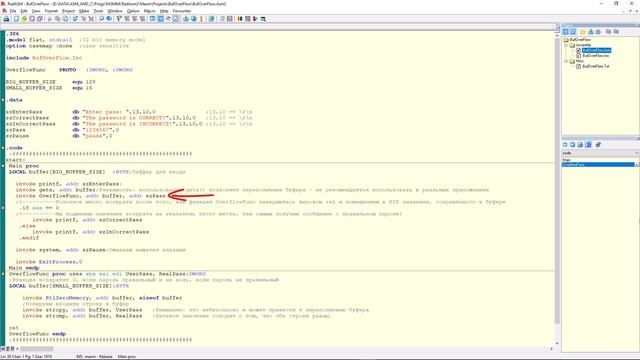Screen dimensions: 640x360
Task: Click the Cut (scissors) toolbar icon
Action: [x=49, y=19]
